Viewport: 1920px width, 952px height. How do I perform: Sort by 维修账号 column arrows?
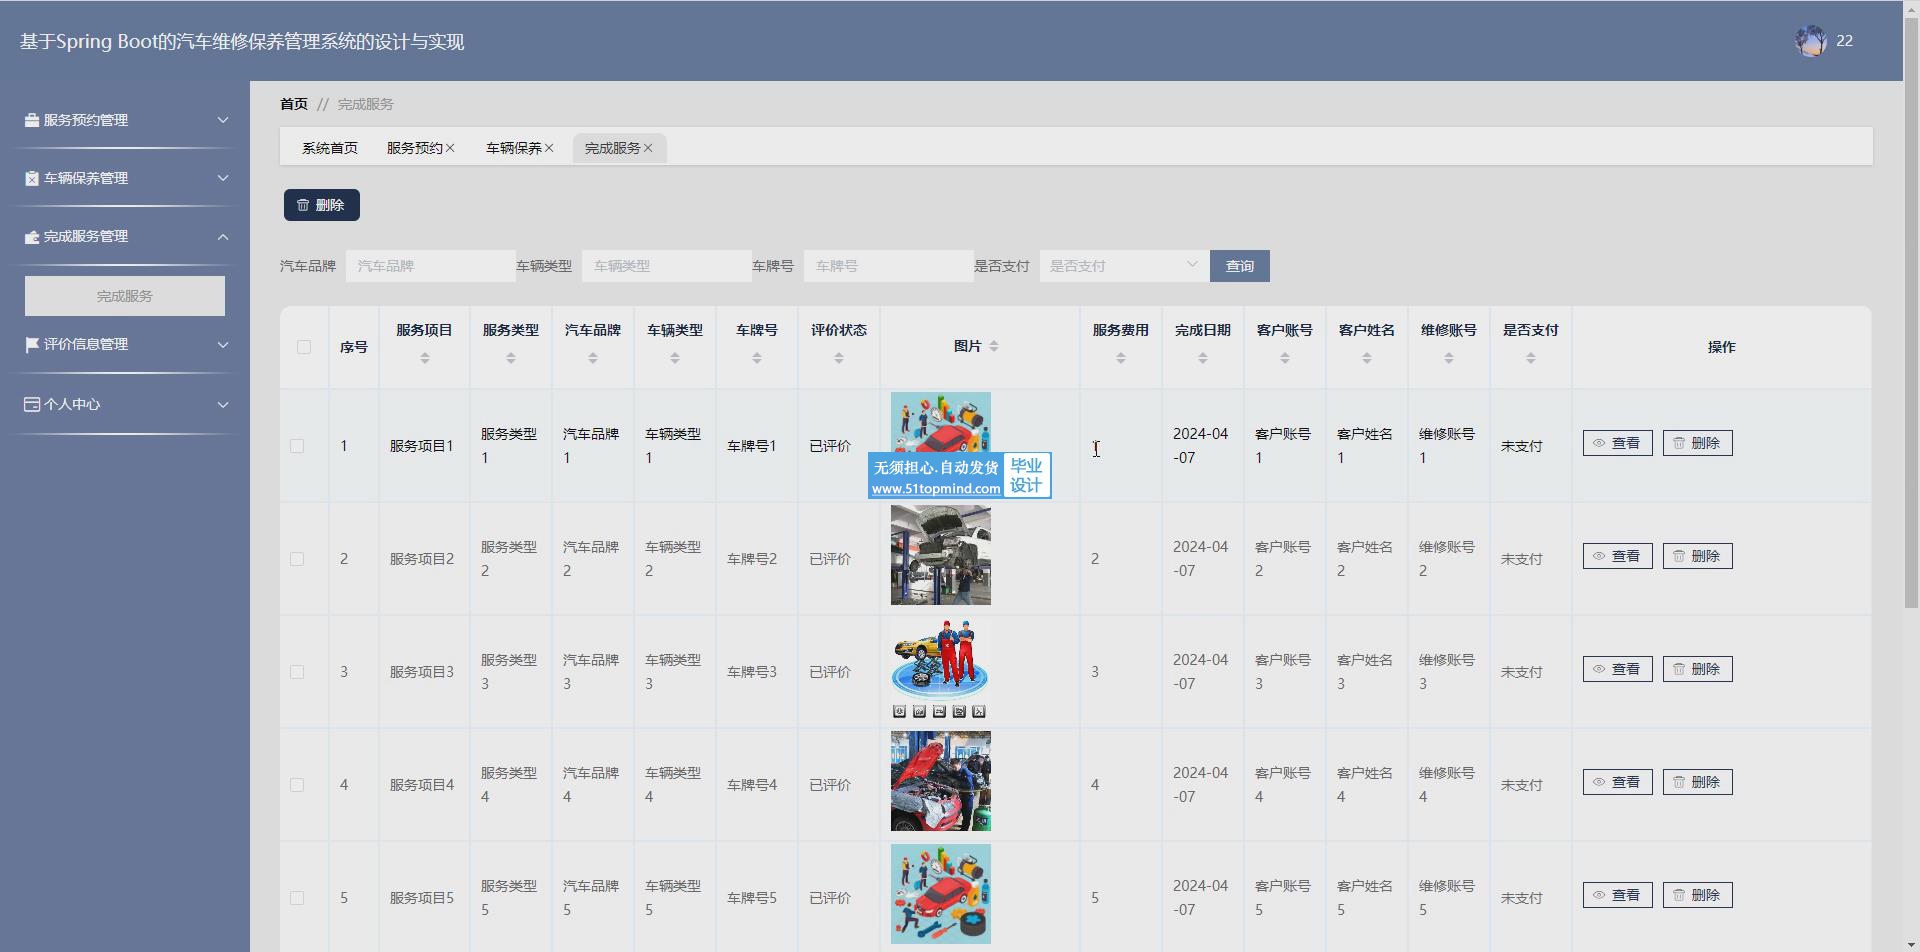point(1449,358)
